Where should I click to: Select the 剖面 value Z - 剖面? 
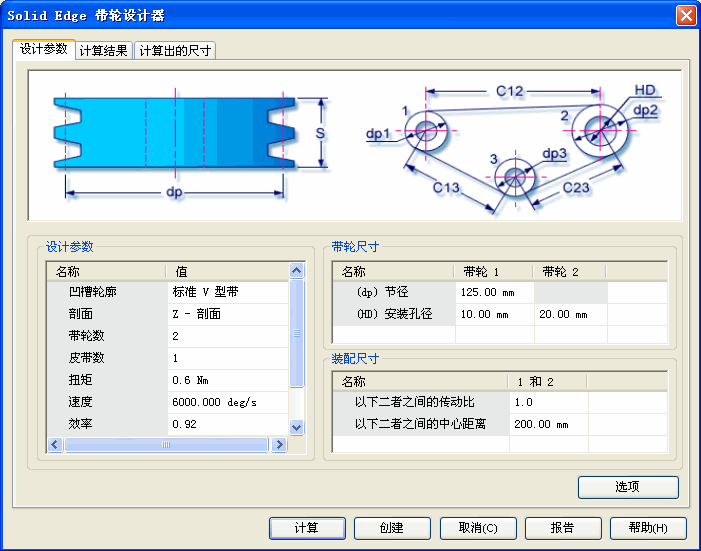point(226,314)
